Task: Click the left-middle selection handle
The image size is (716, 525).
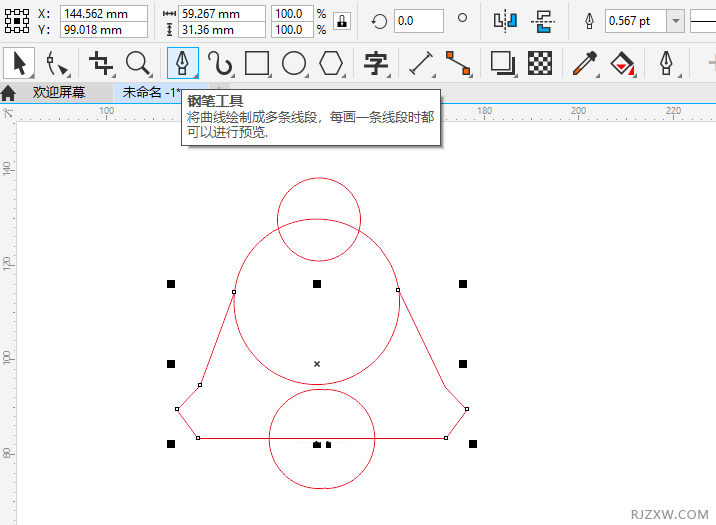Action: coord(171,364)
